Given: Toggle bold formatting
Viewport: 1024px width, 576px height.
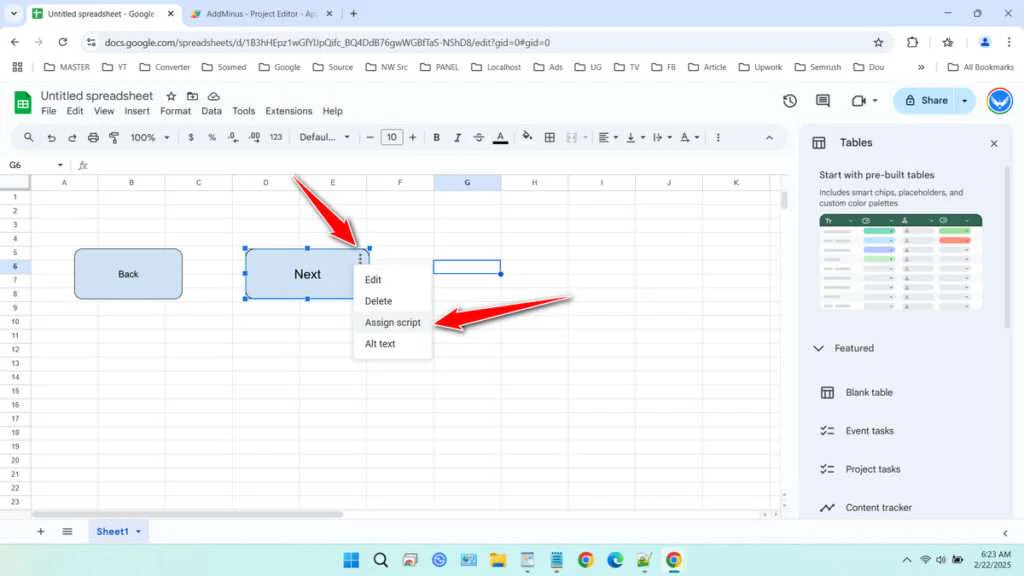Looking at the screenshot, I should (x=435, y=137).
